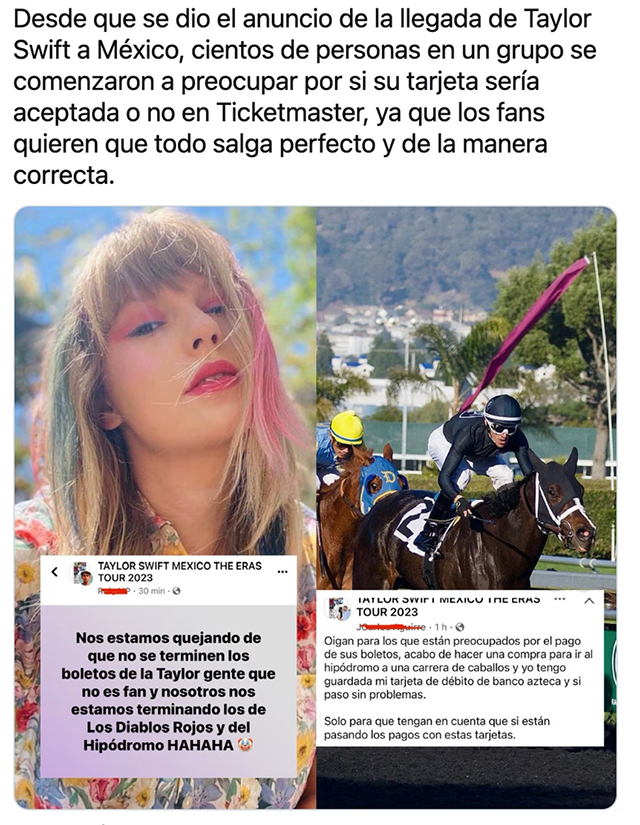Open the group avatar on the purple-background post
640x825 pixels.
point(82,574)
